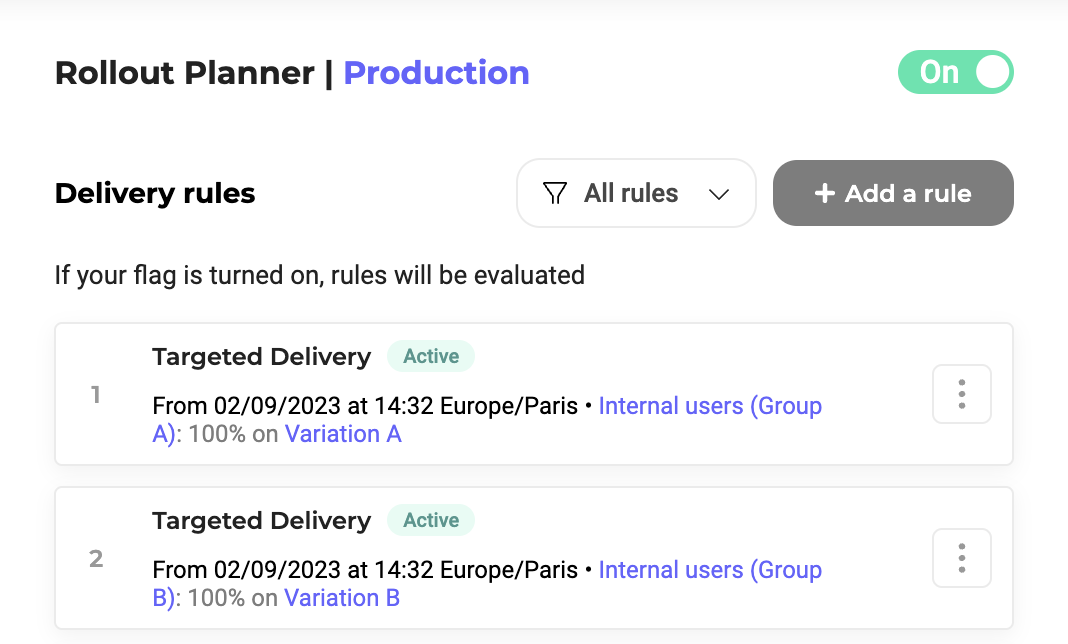The height and width of the screenshot is (644, 1068).
Task: Open the three-dot menu for rule 1
Action: pyautogui.click(x=961, y=394)
